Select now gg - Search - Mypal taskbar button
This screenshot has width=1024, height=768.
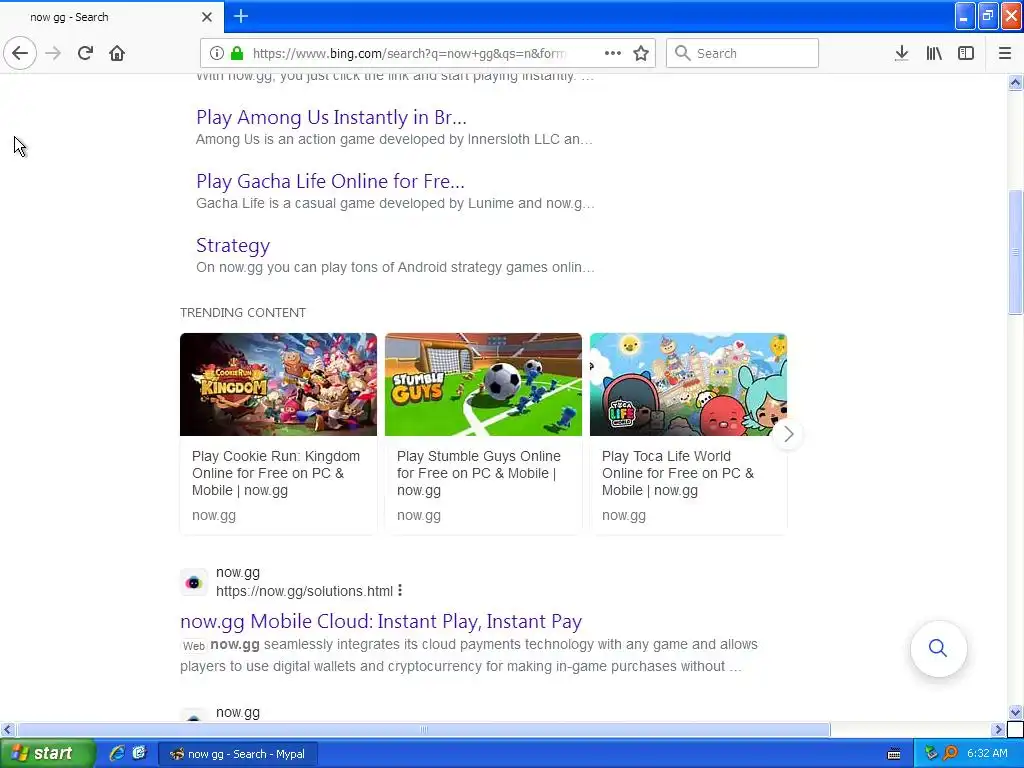(238, 754)
